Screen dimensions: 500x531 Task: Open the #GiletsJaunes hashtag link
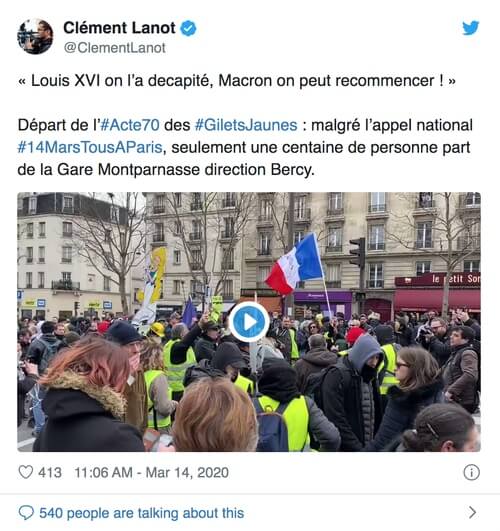246,125
